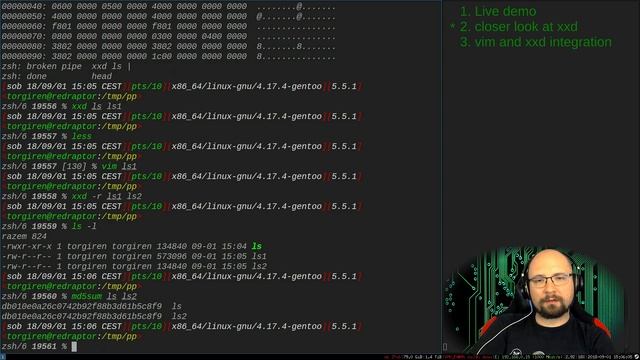
Task: Click the "less" command at prompt 19557
Action: pos(82,136)
